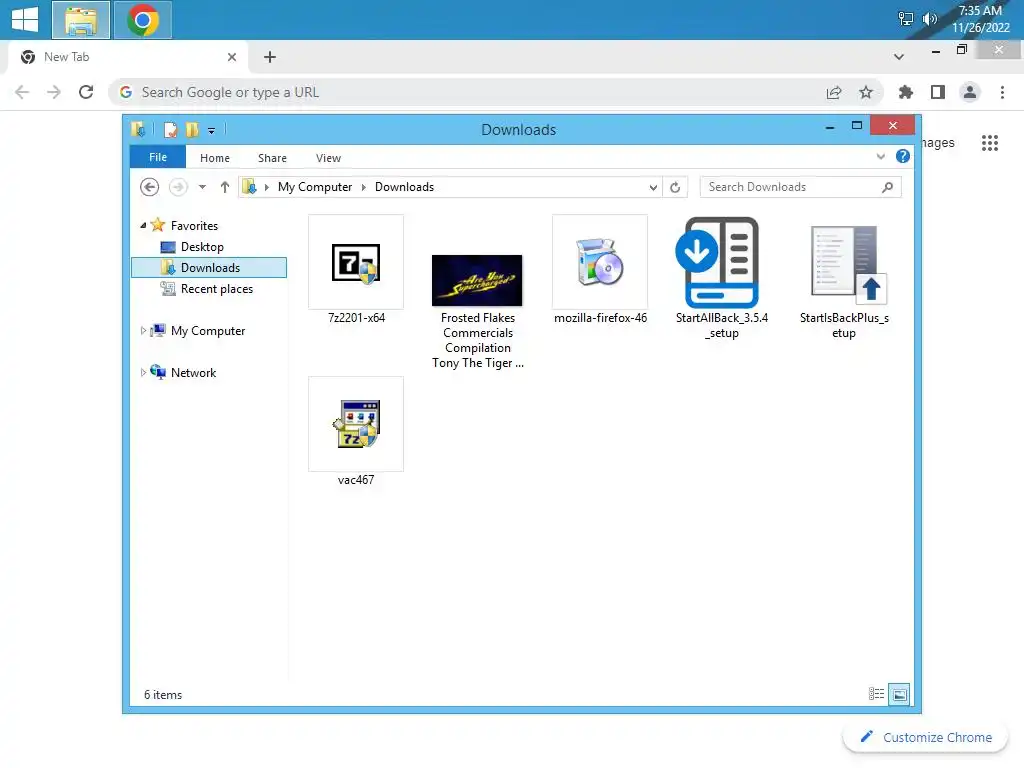1024x768 pixels.
Task: Open Chrome from the taskbar
Action: (x=143, y=20)
